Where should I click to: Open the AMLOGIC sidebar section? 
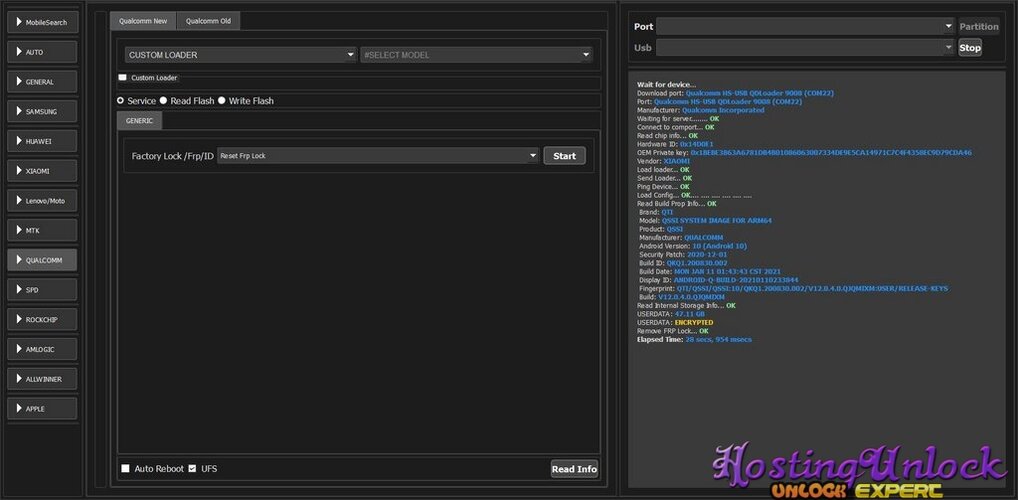pyautogui.click(x=42, y=349)
